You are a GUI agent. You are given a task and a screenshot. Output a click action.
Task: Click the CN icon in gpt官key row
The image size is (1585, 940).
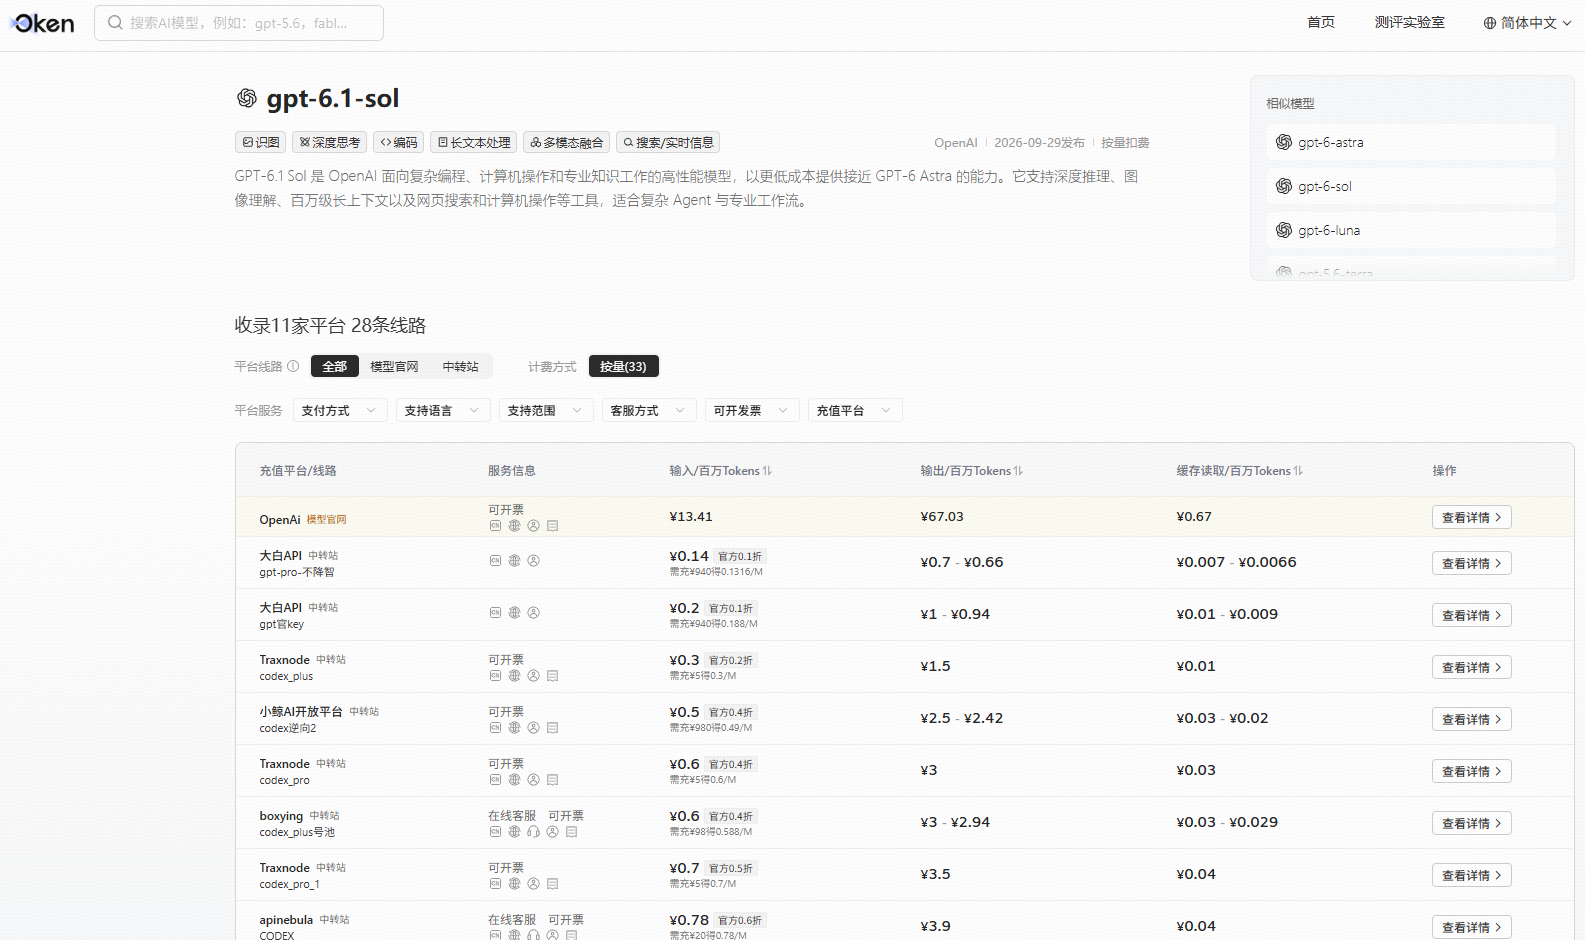(495, 613)
